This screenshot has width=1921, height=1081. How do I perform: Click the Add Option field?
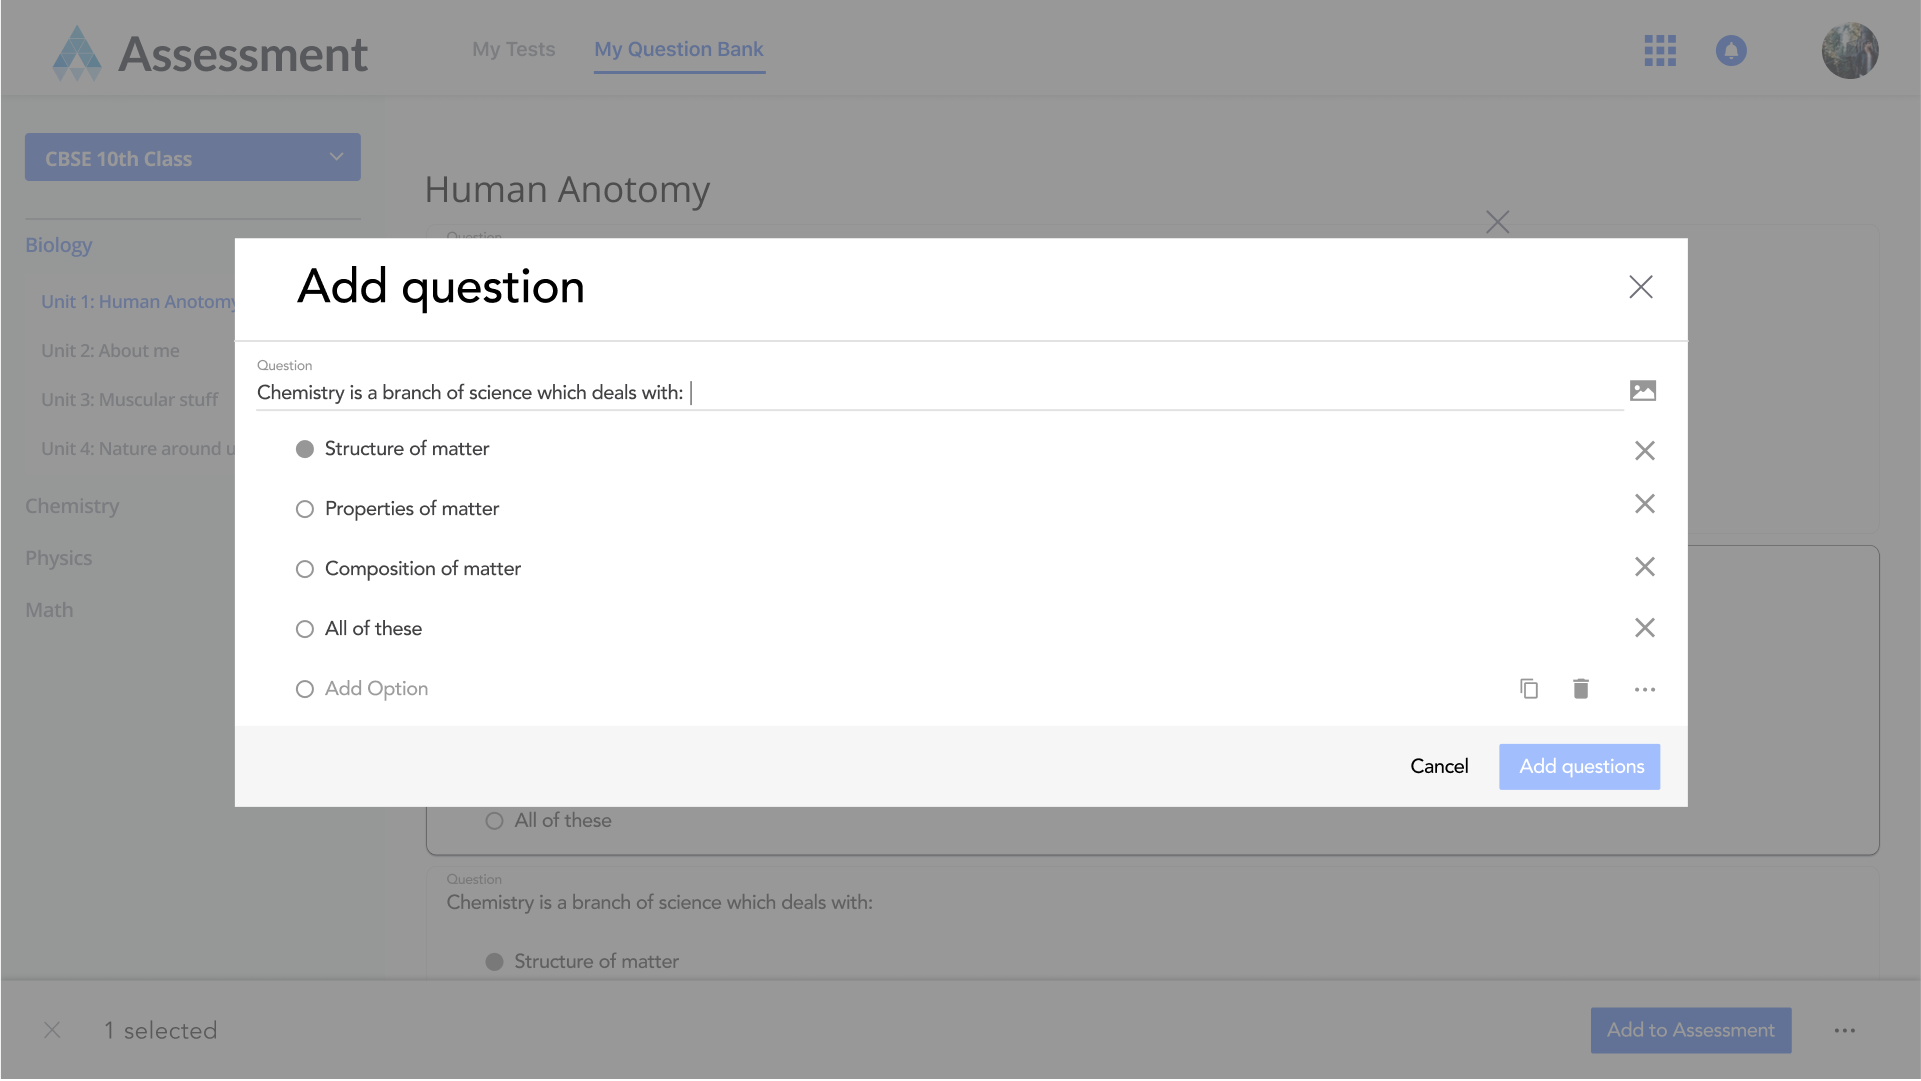pyautogui.click(x=376, y=688)
